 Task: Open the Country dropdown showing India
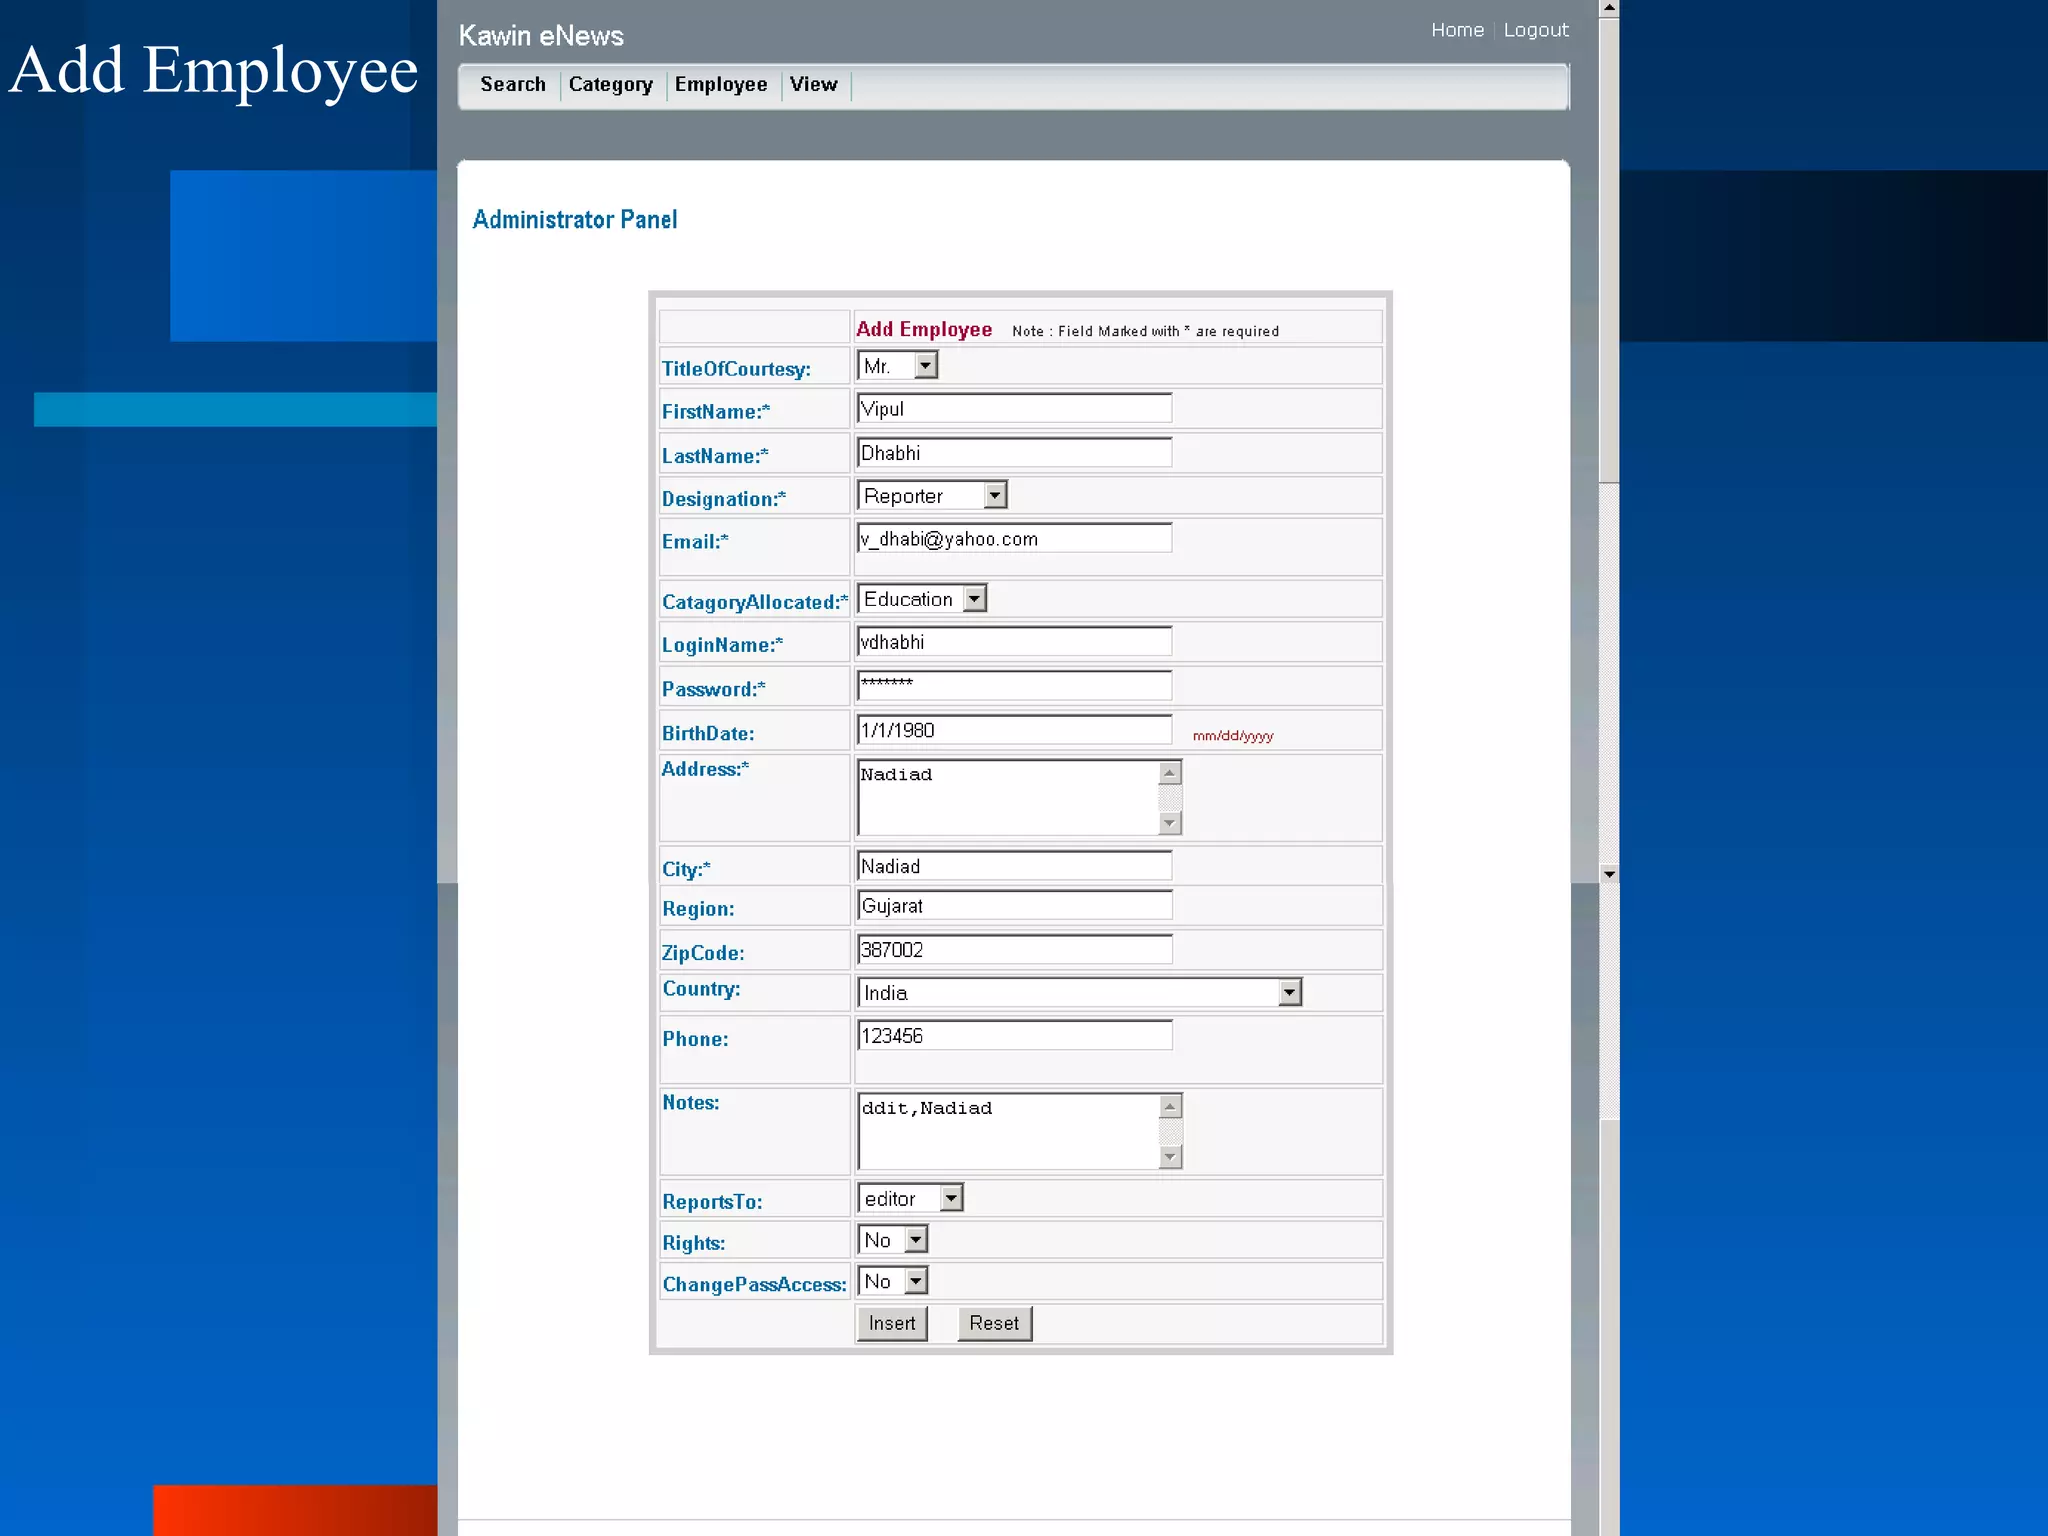coord(1079,992)
